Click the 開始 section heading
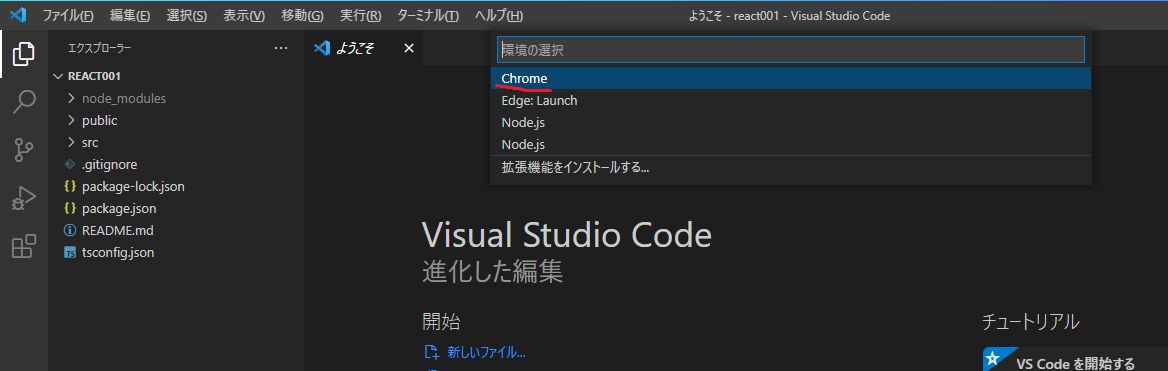 [441, 321]
